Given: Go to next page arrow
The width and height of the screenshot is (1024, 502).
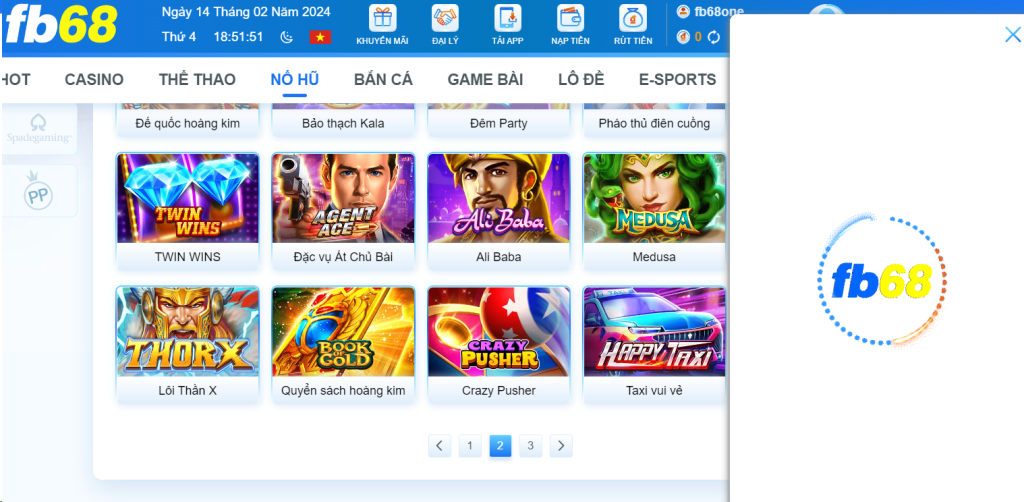Looking at the screenshot, I should (561, 446).
